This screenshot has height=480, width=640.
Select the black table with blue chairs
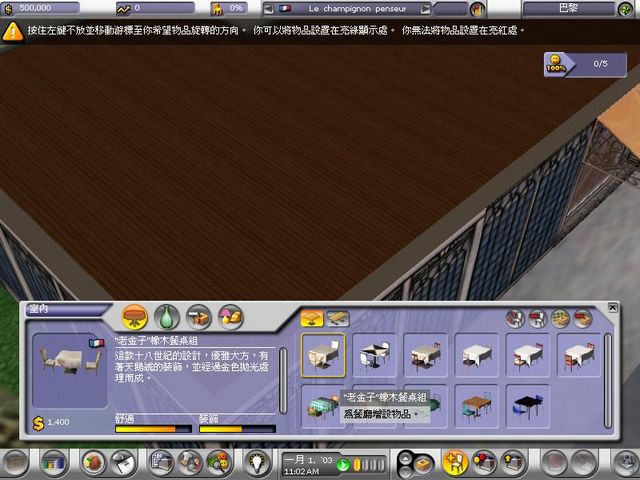tap(528, 406)
